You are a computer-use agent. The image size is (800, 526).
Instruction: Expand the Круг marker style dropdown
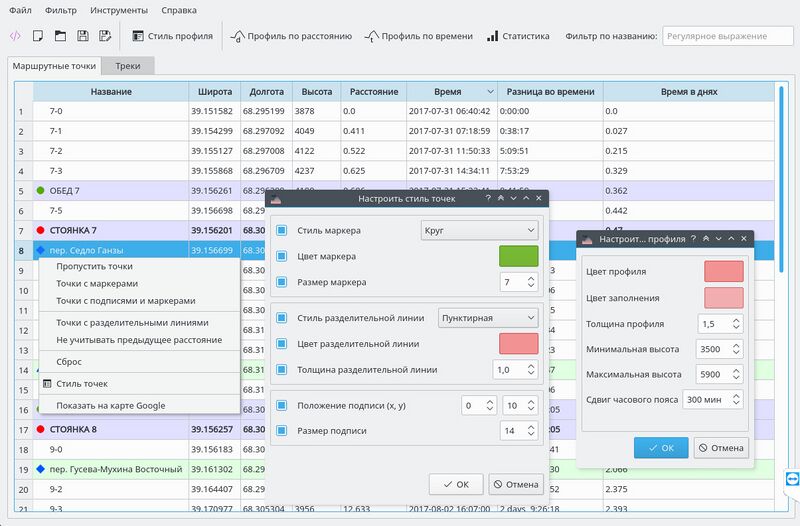479,231
